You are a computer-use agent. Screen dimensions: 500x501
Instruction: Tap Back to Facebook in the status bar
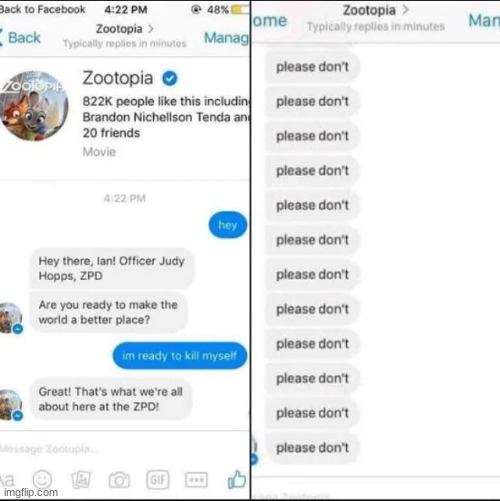click(x=42, y=9)
